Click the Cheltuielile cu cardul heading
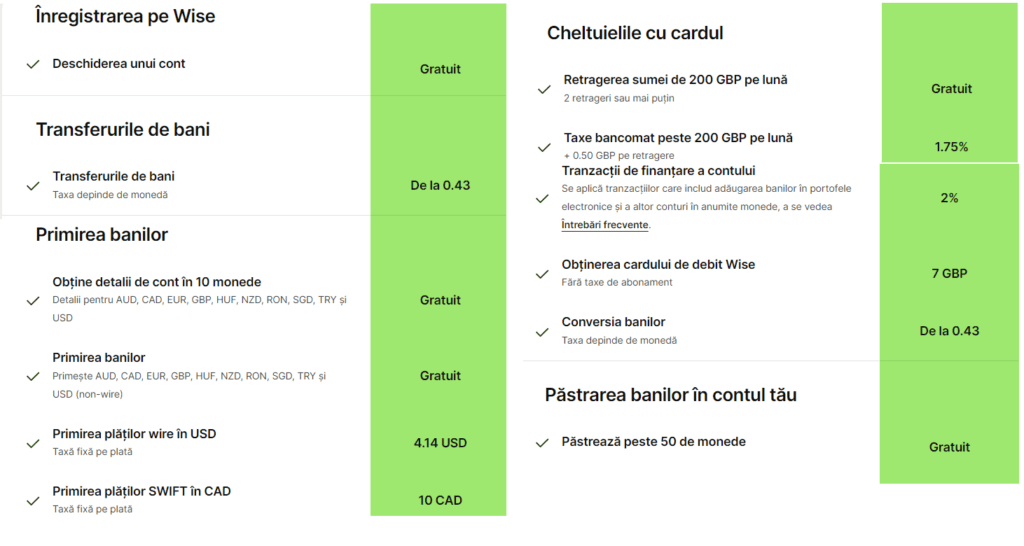The image size is (1024, 546). pos(634,33)
